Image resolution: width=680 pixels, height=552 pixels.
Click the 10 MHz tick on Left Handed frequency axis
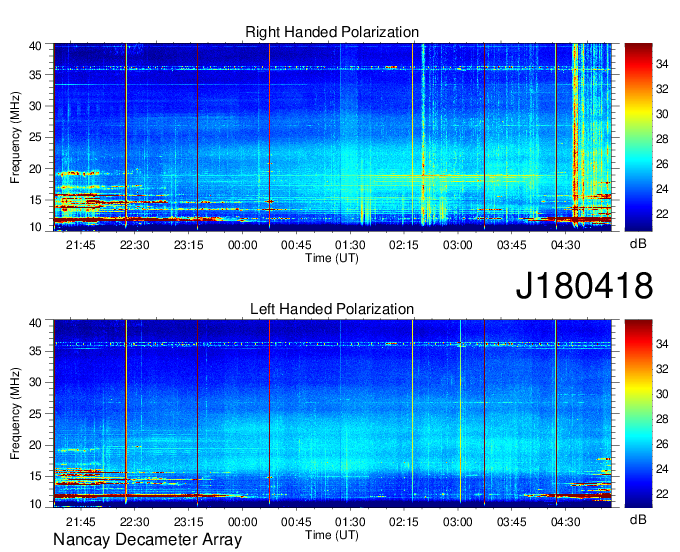tap(35, 504)
